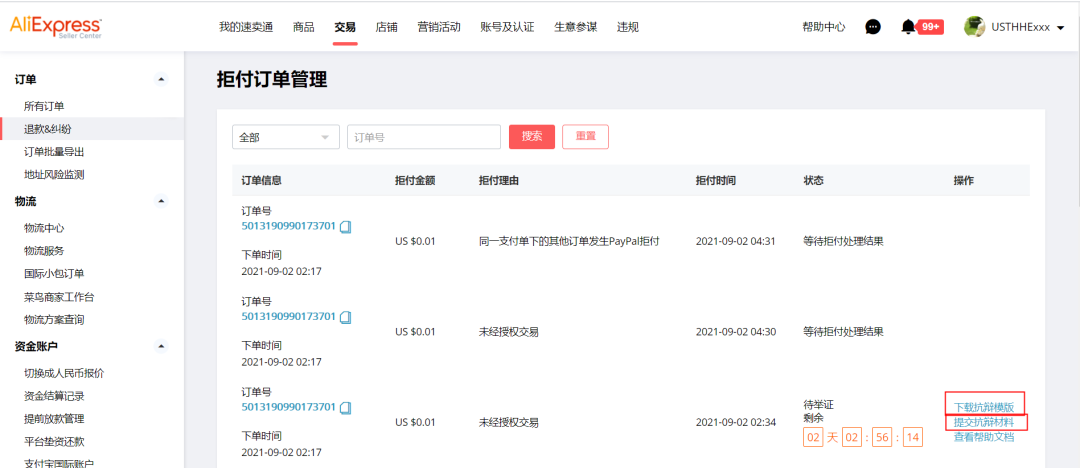1080x468 pixels.
Task: Open the 违规 navigation menu
Action: pyautogui.click(x=627, y=27)
